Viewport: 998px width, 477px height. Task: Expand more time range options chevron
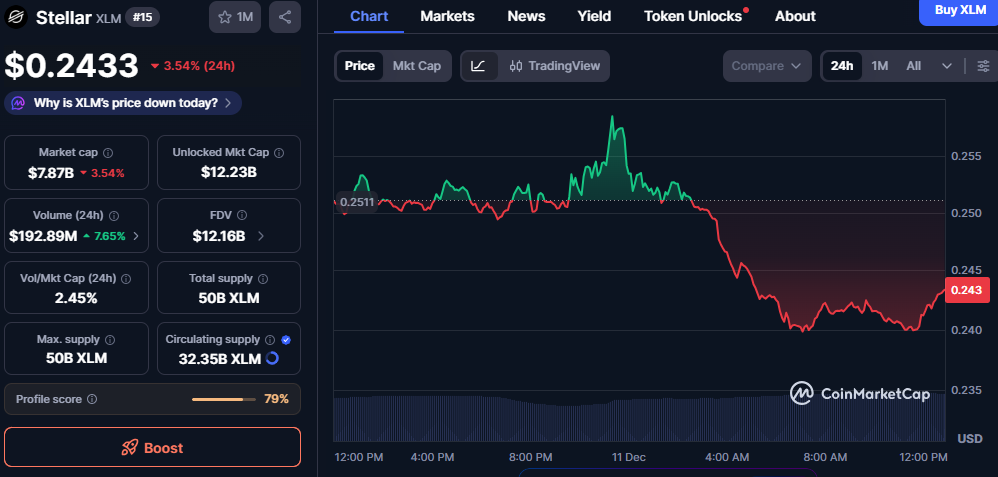[946, 66]
